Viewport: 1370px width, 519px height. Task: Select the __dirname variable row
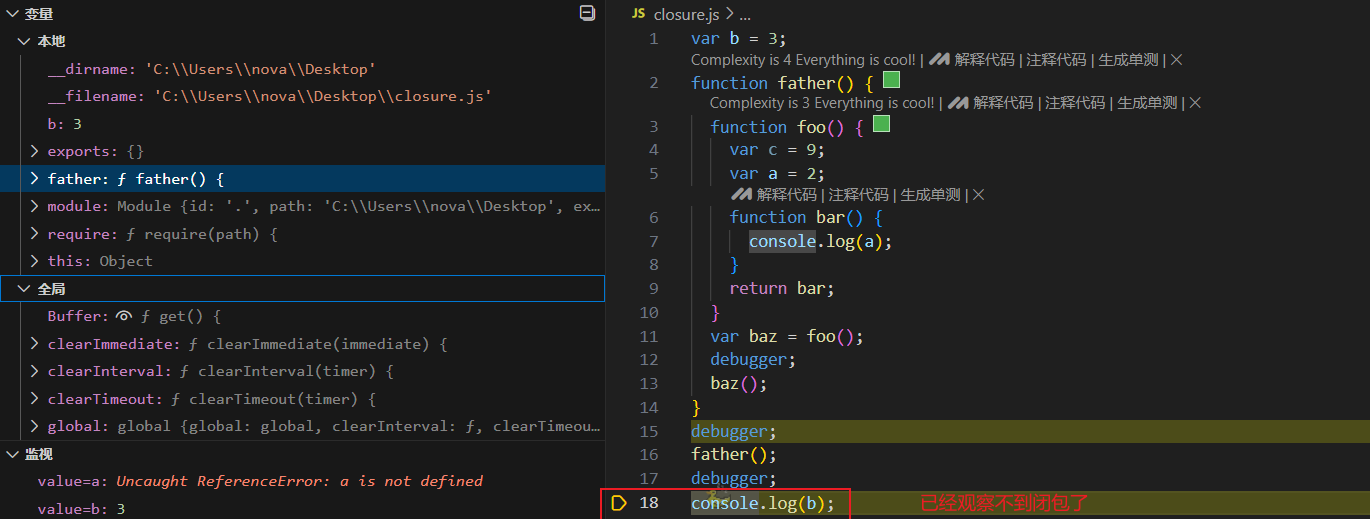pyautogui.click(x=302, y=69)
